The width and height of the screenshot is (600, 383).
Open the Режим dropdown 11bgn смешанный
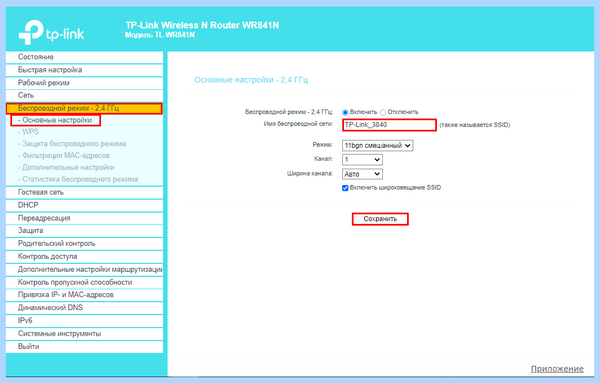click(x=377, y=146)
